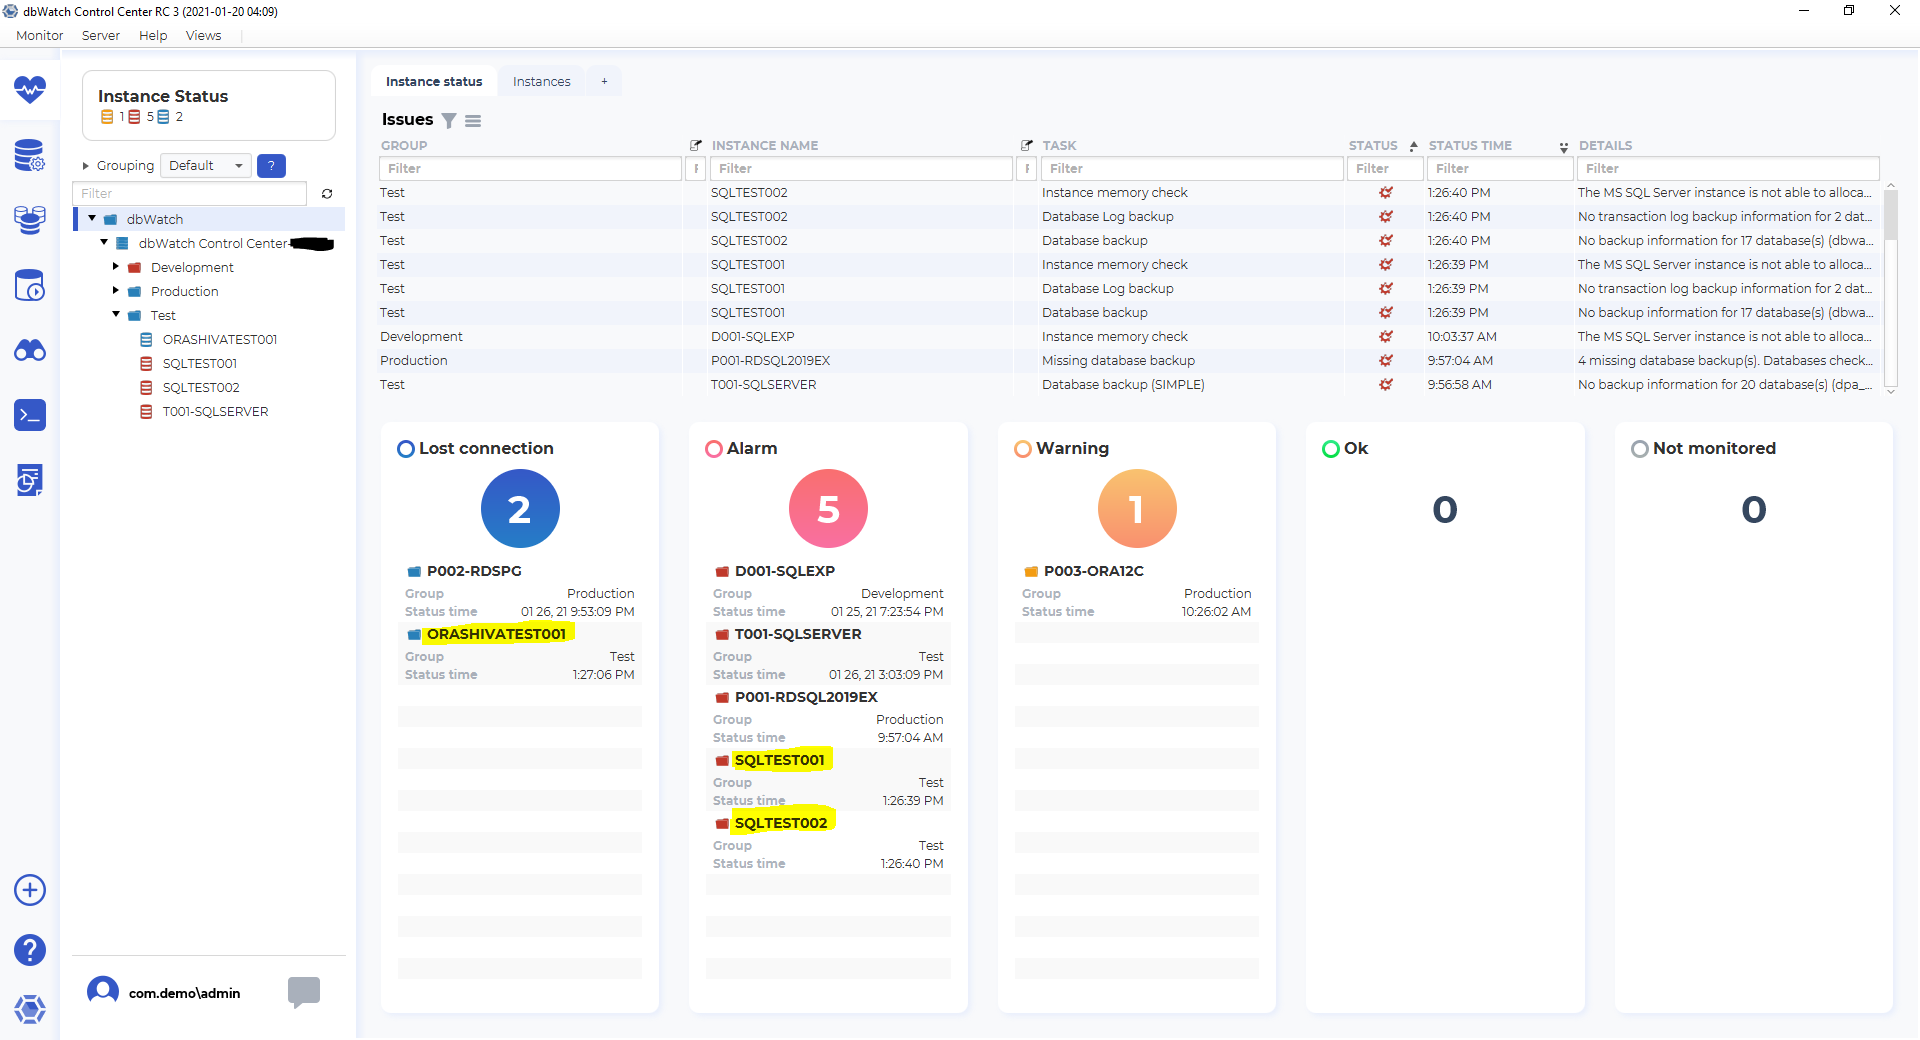
Task: Click the binoculars icon in sidebar
Action: pos(30,351)
